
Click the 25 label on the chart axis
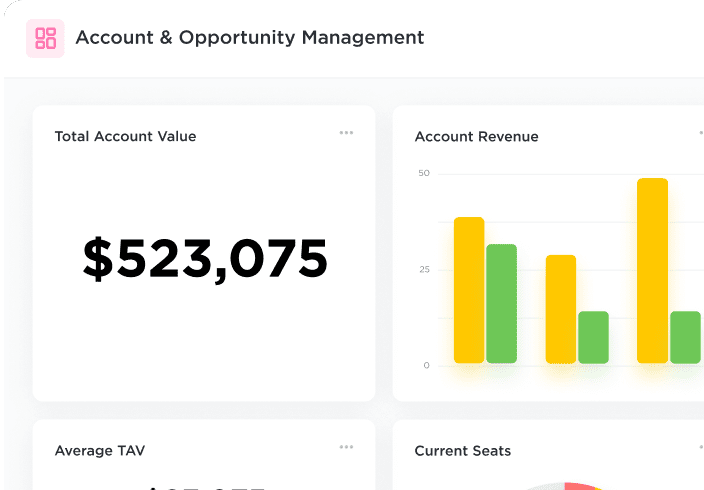point(424,270)
